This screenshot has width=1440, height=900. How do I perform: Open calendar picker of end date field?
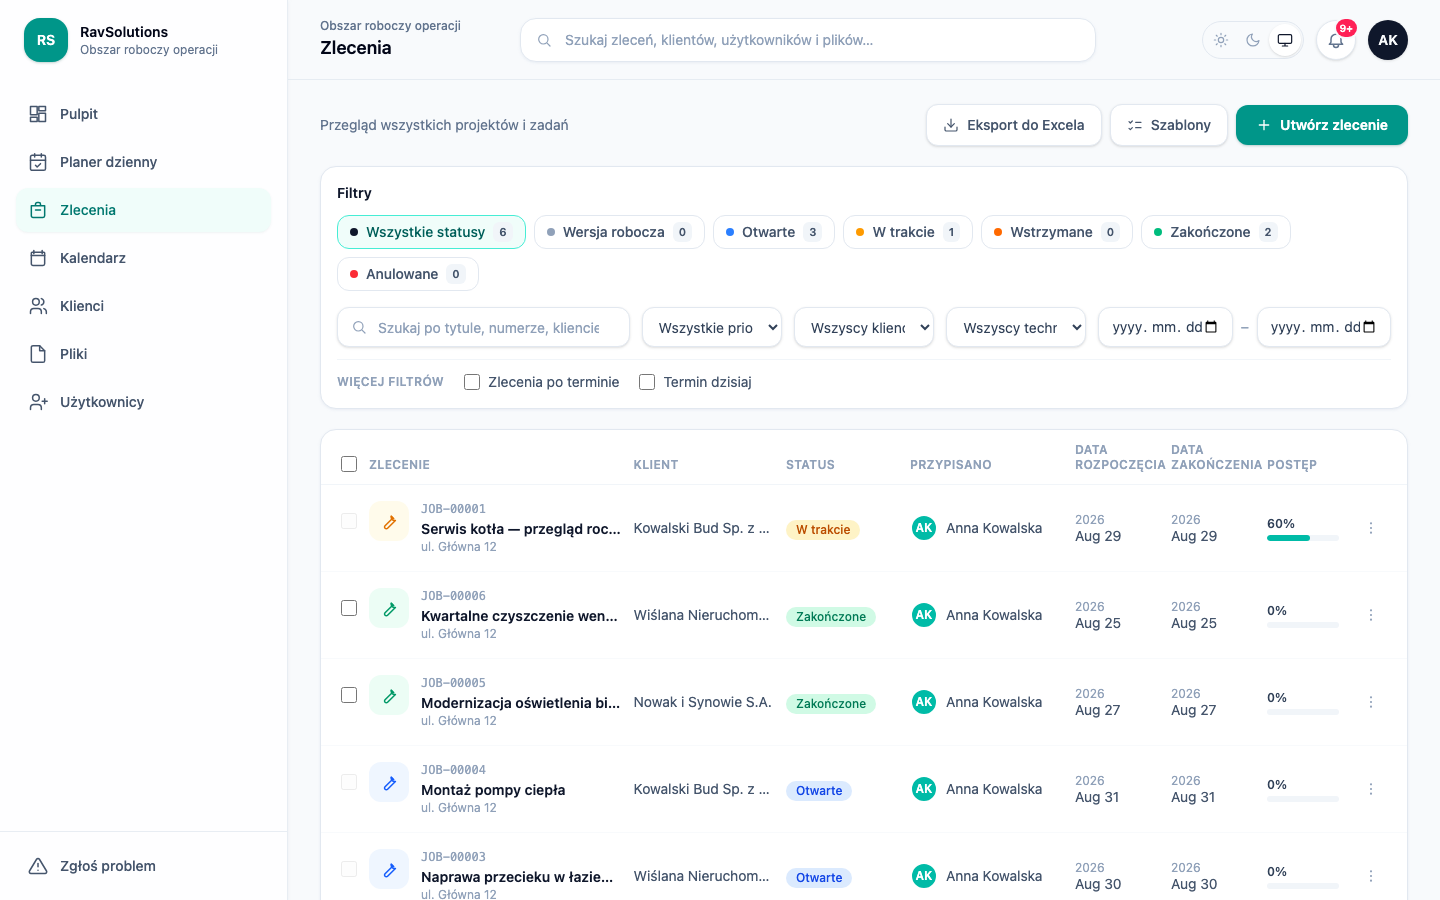click(x=1370, y=327)
